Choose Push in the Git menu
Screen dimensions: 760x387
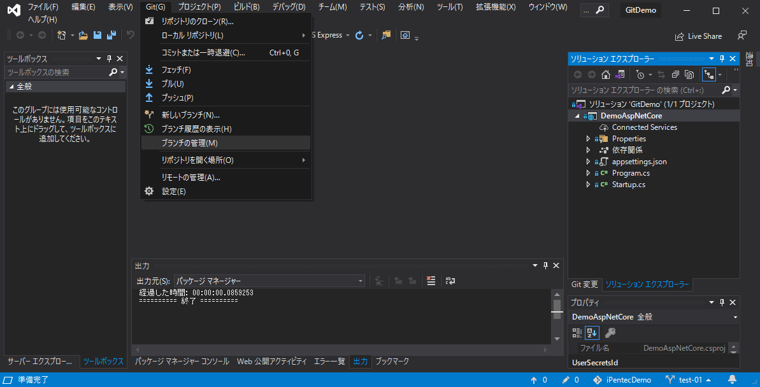226,98
